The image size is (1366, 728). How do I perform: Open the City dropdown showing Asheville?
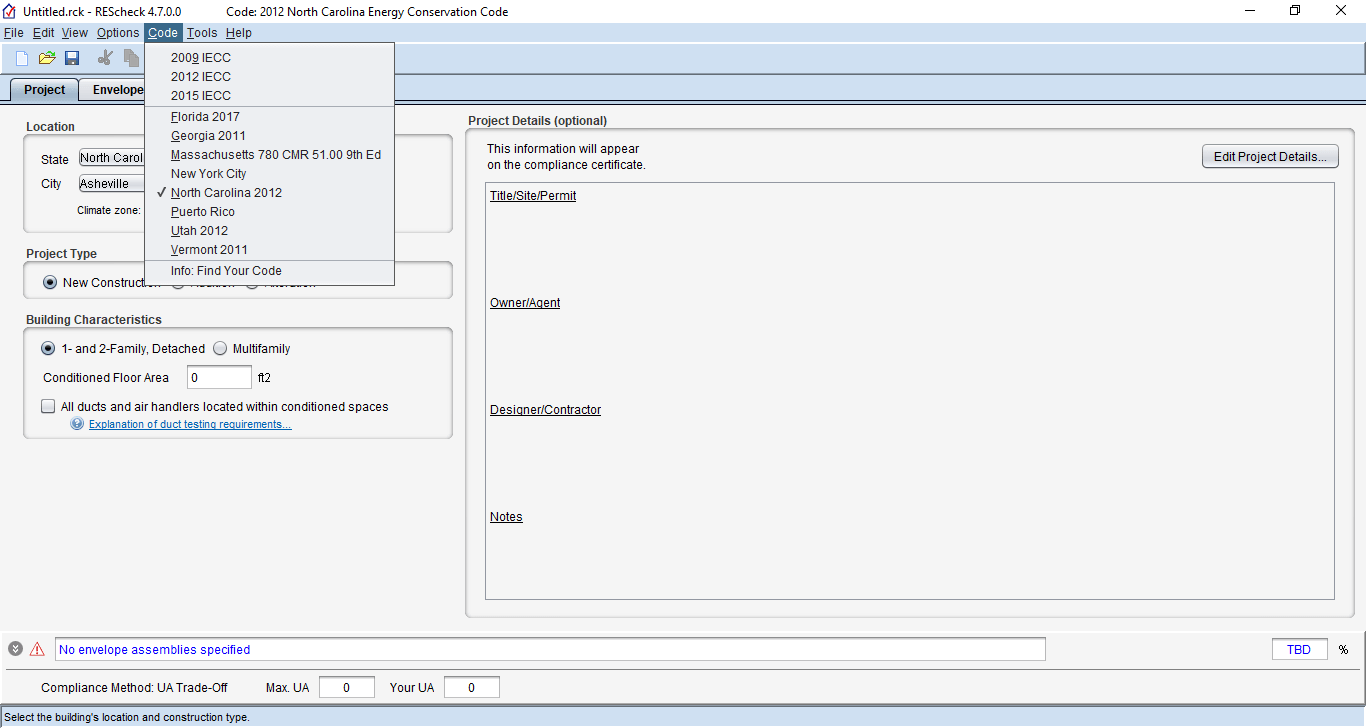tap(112, 184)
